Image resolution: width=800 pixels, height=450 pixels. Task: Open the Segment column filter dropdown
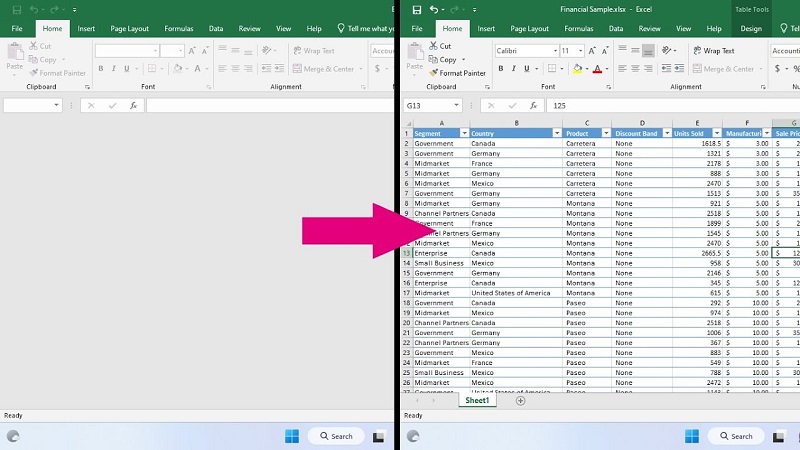pyautogui.click(x=464, y=133)
